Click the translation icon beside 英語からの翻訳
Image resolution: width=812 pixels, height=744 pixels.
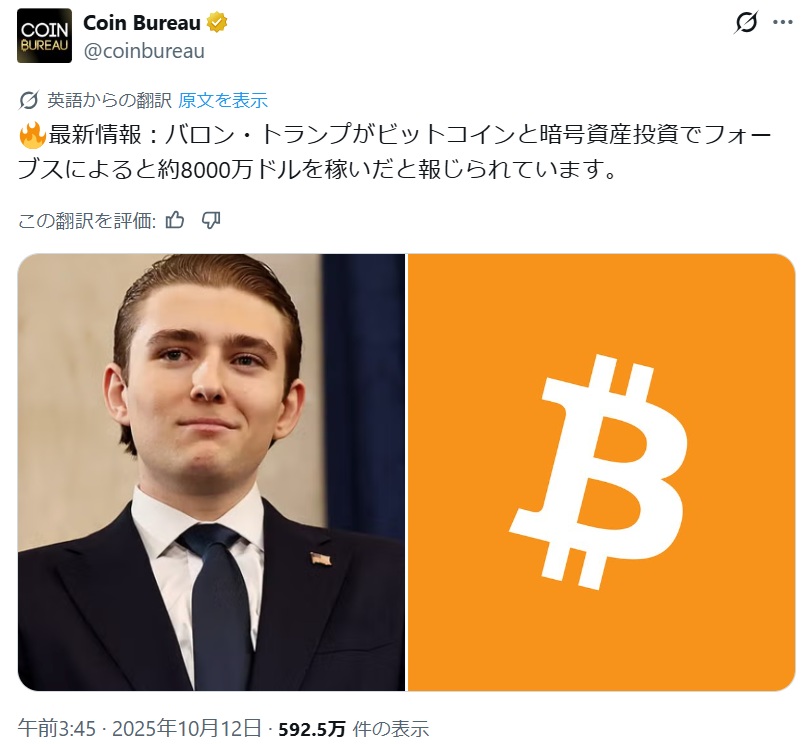click(29, 100)
